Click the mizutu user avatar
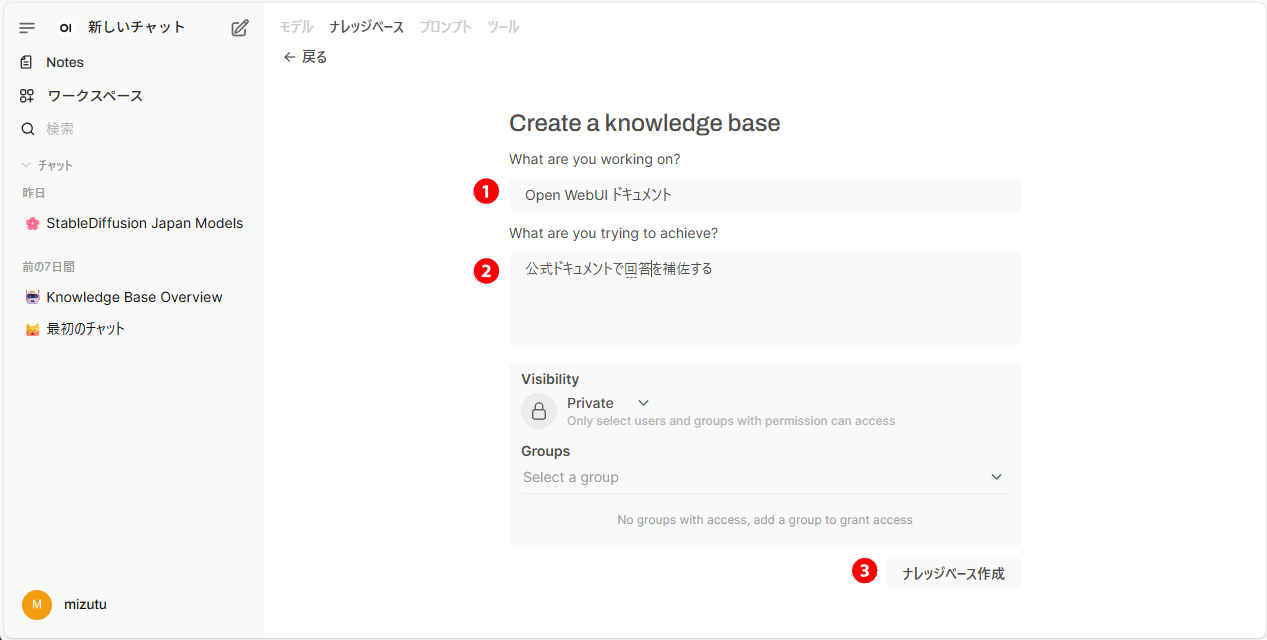The width and height of the screenshot is (1267, 640). (37, 604)
